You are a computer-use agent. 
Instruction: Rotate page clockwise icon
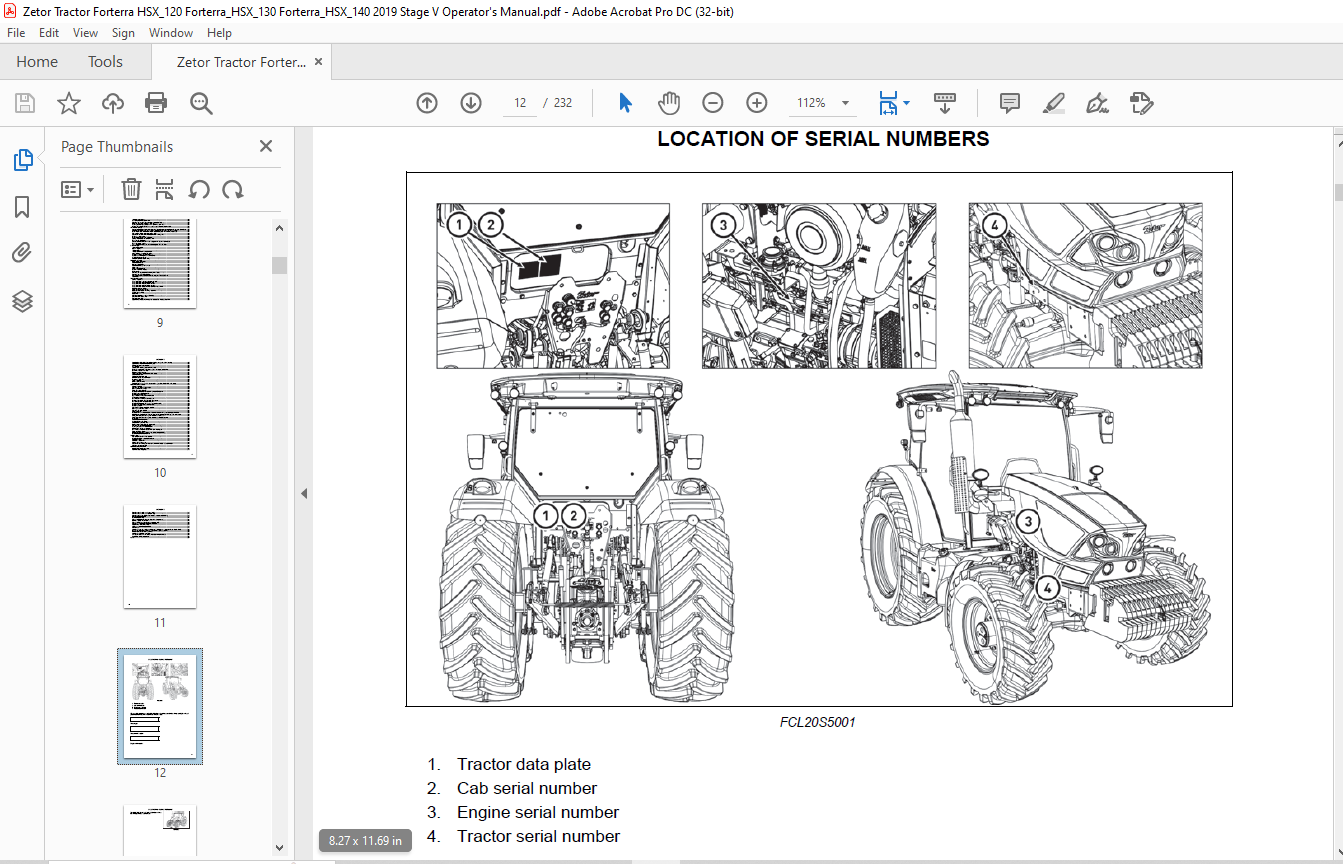[233, 189]
